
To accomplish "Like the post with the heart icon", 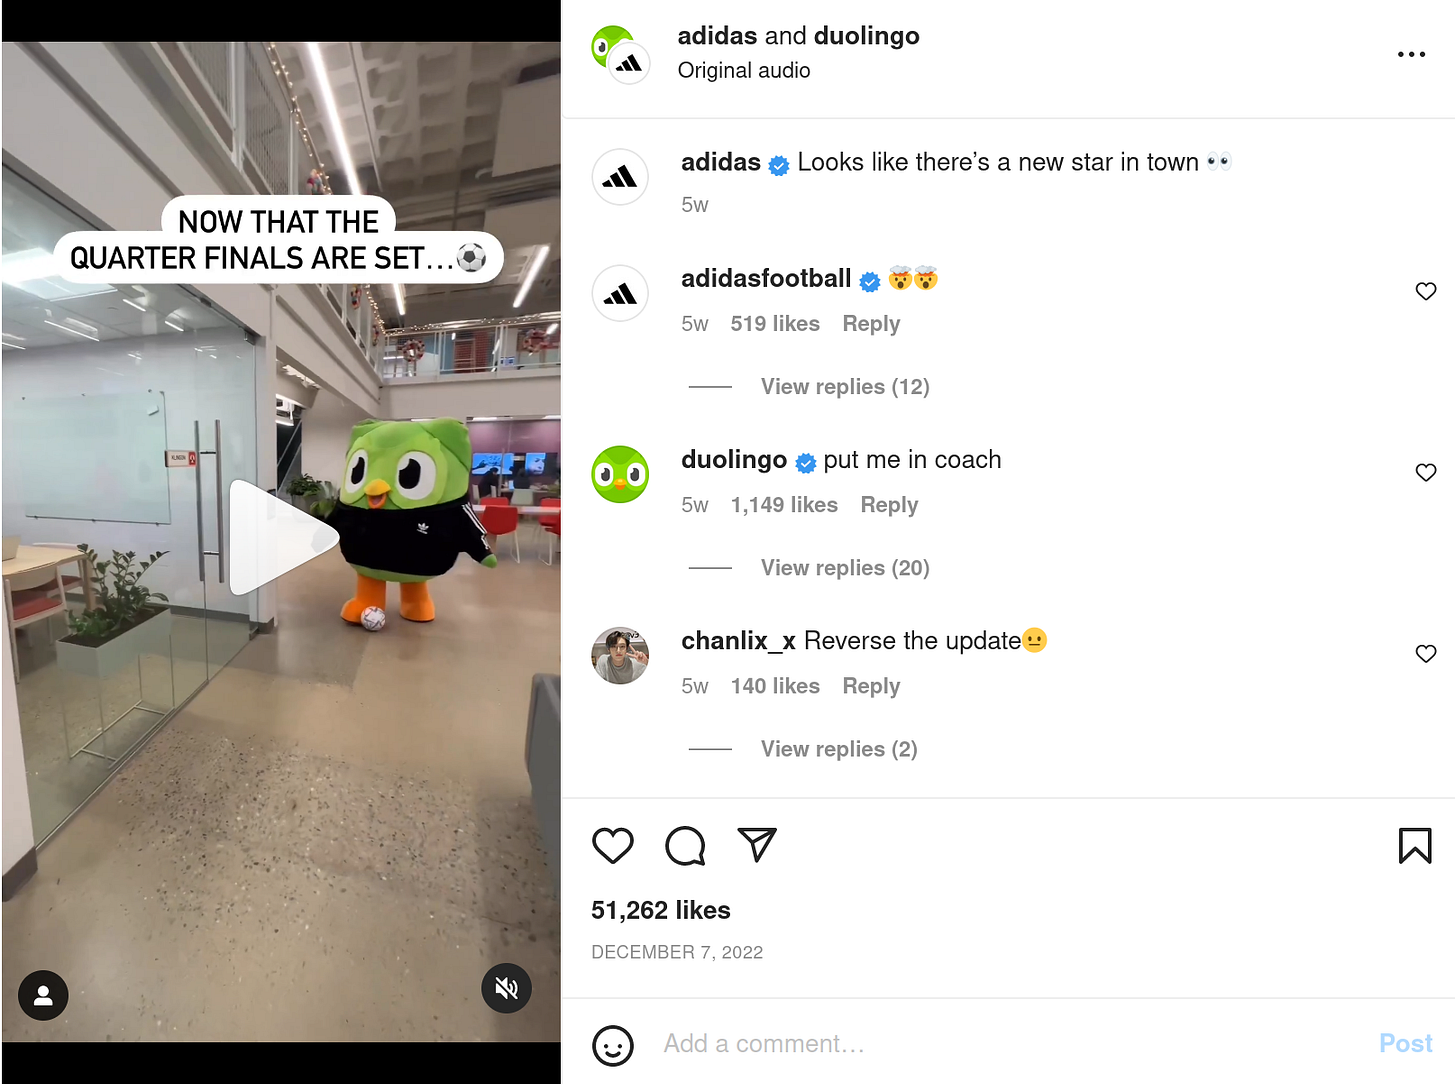I will tap(613, 846).
